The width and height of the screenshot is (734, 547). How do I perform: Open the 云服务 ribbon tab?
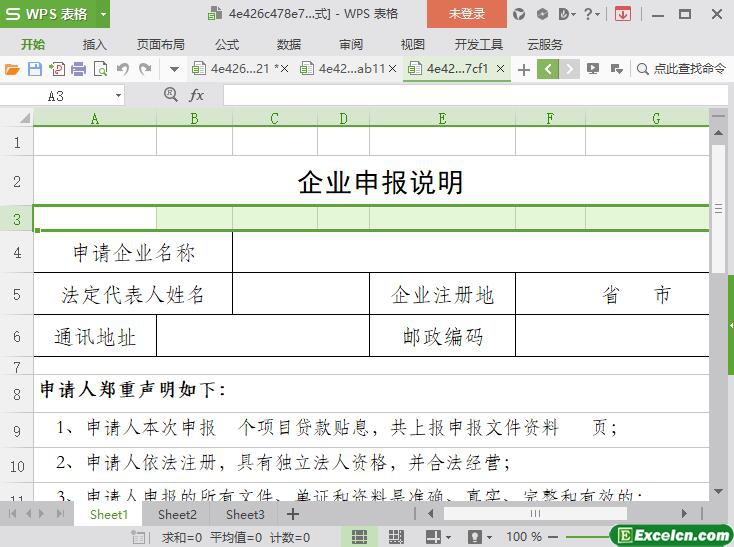click(x=544, y=45)
